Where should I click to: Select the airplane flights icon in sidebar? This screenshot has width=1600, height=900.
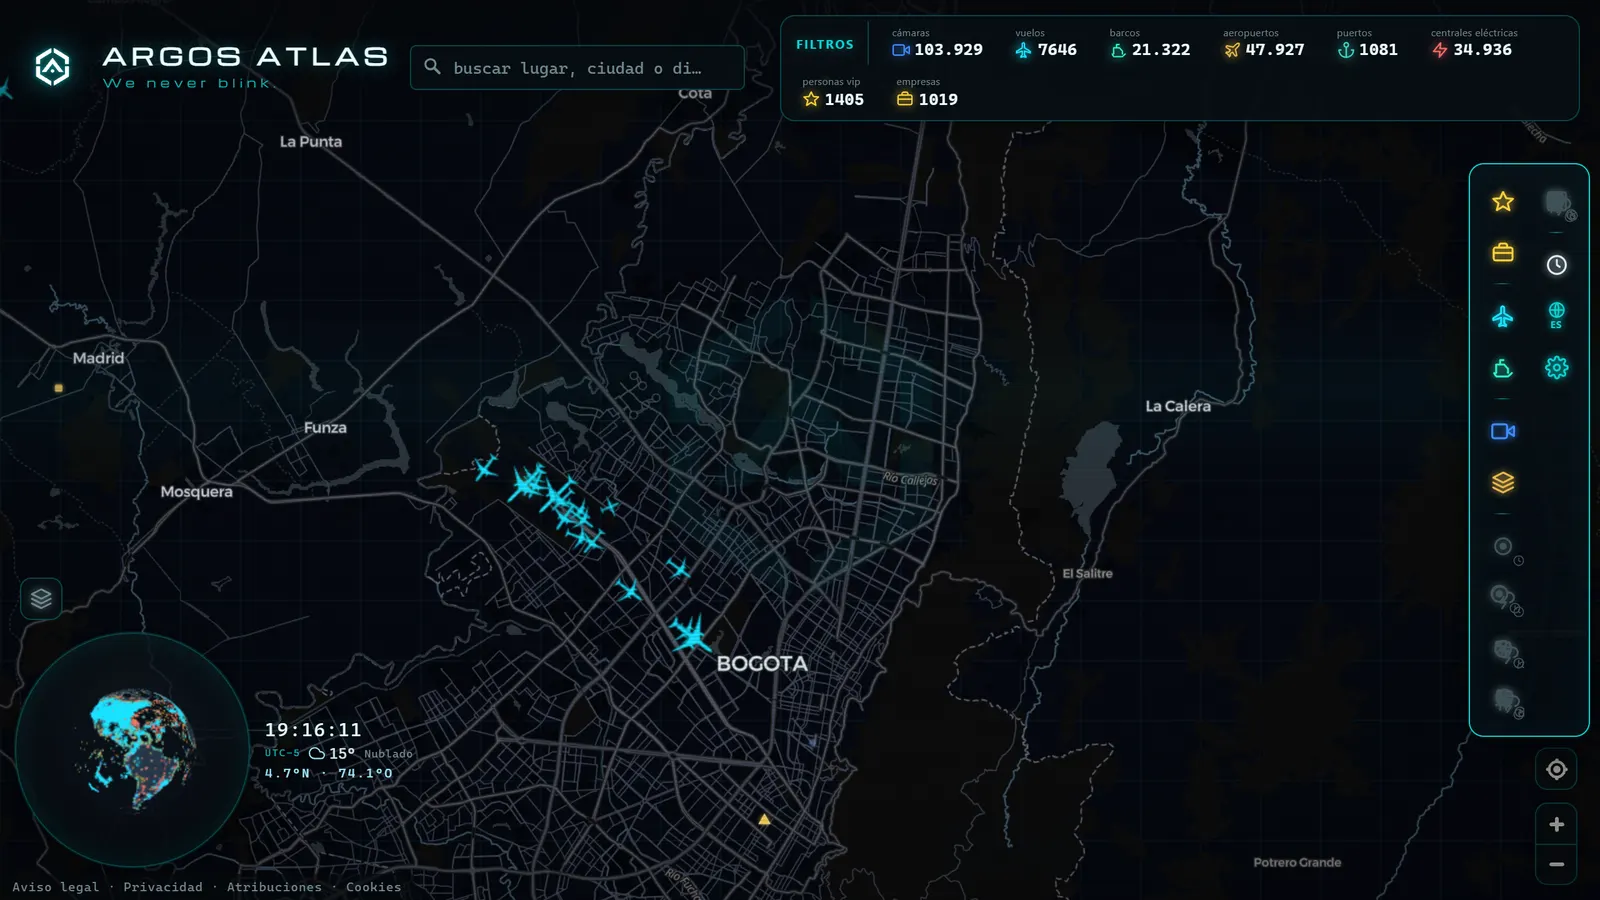click(1503, 317)
